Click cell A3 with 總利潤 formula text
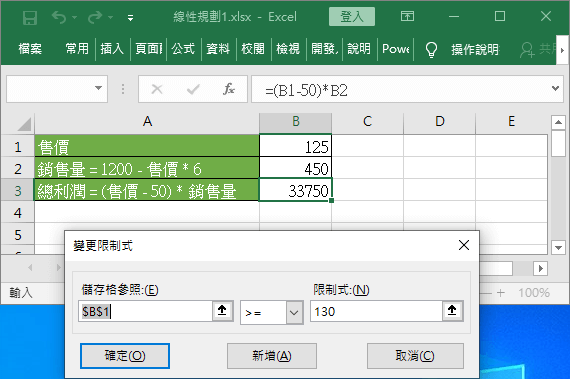The height and width of the screenshot is (379, 570). click(x=147, y=190)
